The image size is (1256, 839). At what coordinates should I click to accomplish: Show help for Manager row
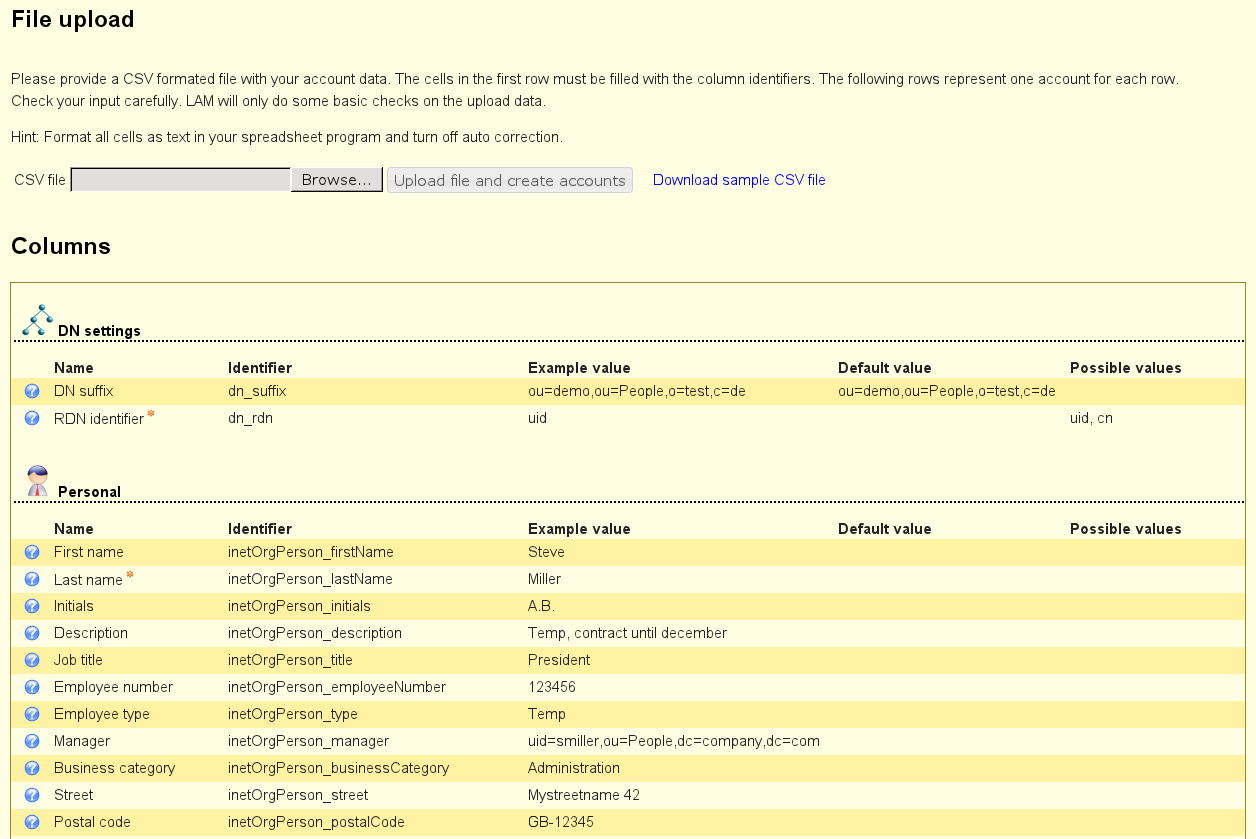click(x=32, y=741)
